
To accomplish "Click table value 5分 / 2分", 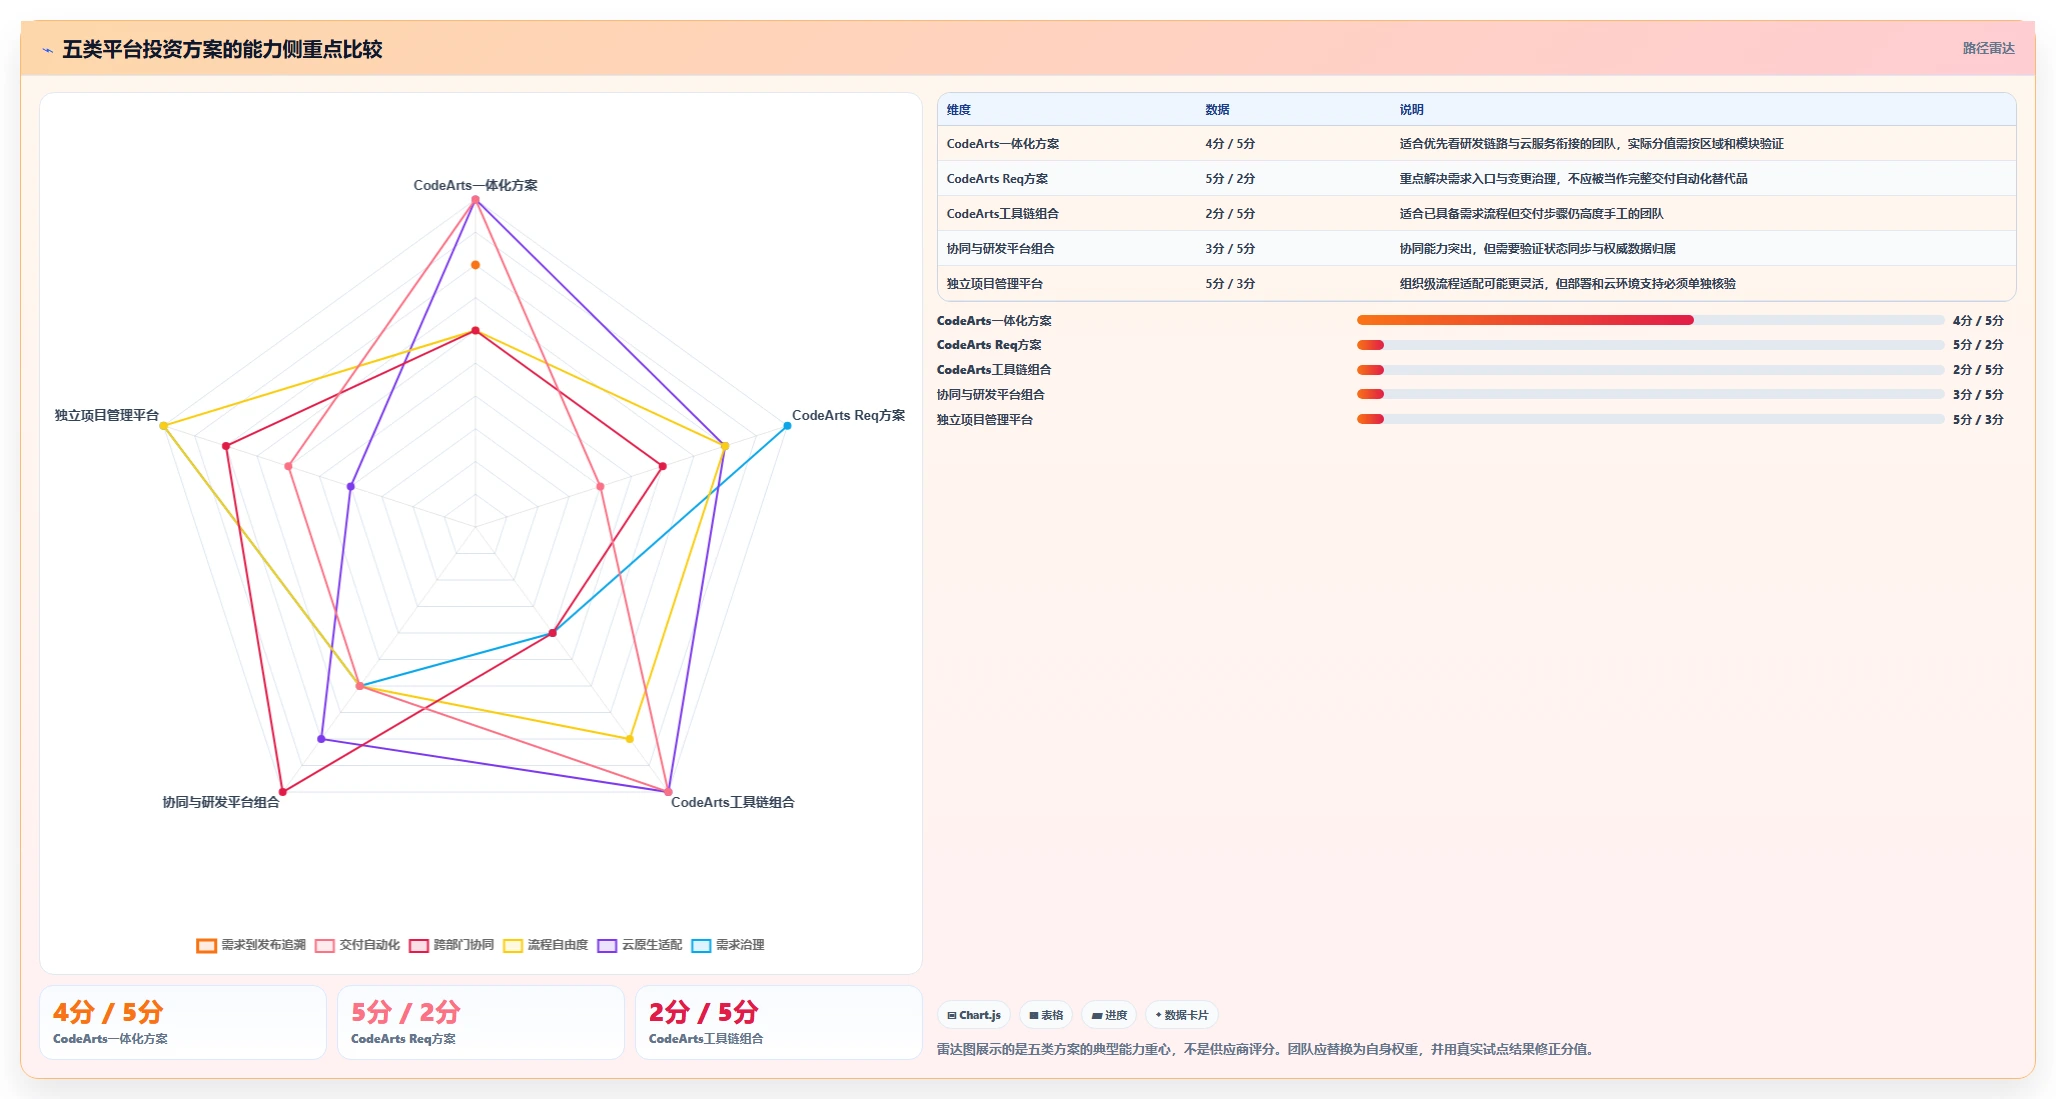I will [x=1230, y=179].
